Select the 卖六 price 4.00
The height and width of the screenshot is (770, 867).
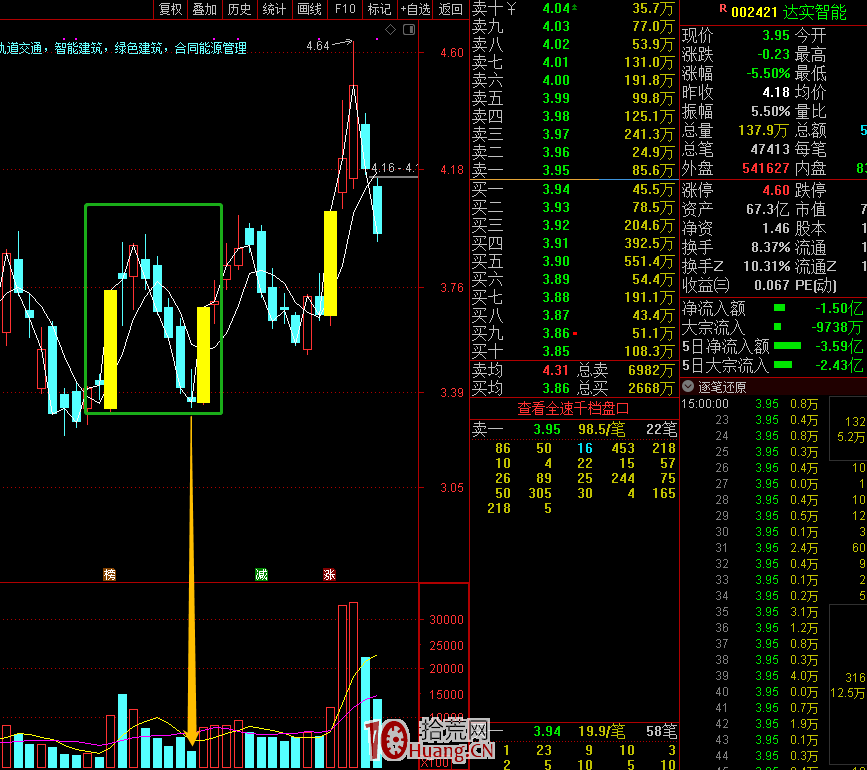pyautogui.click(x=556, y=80)
